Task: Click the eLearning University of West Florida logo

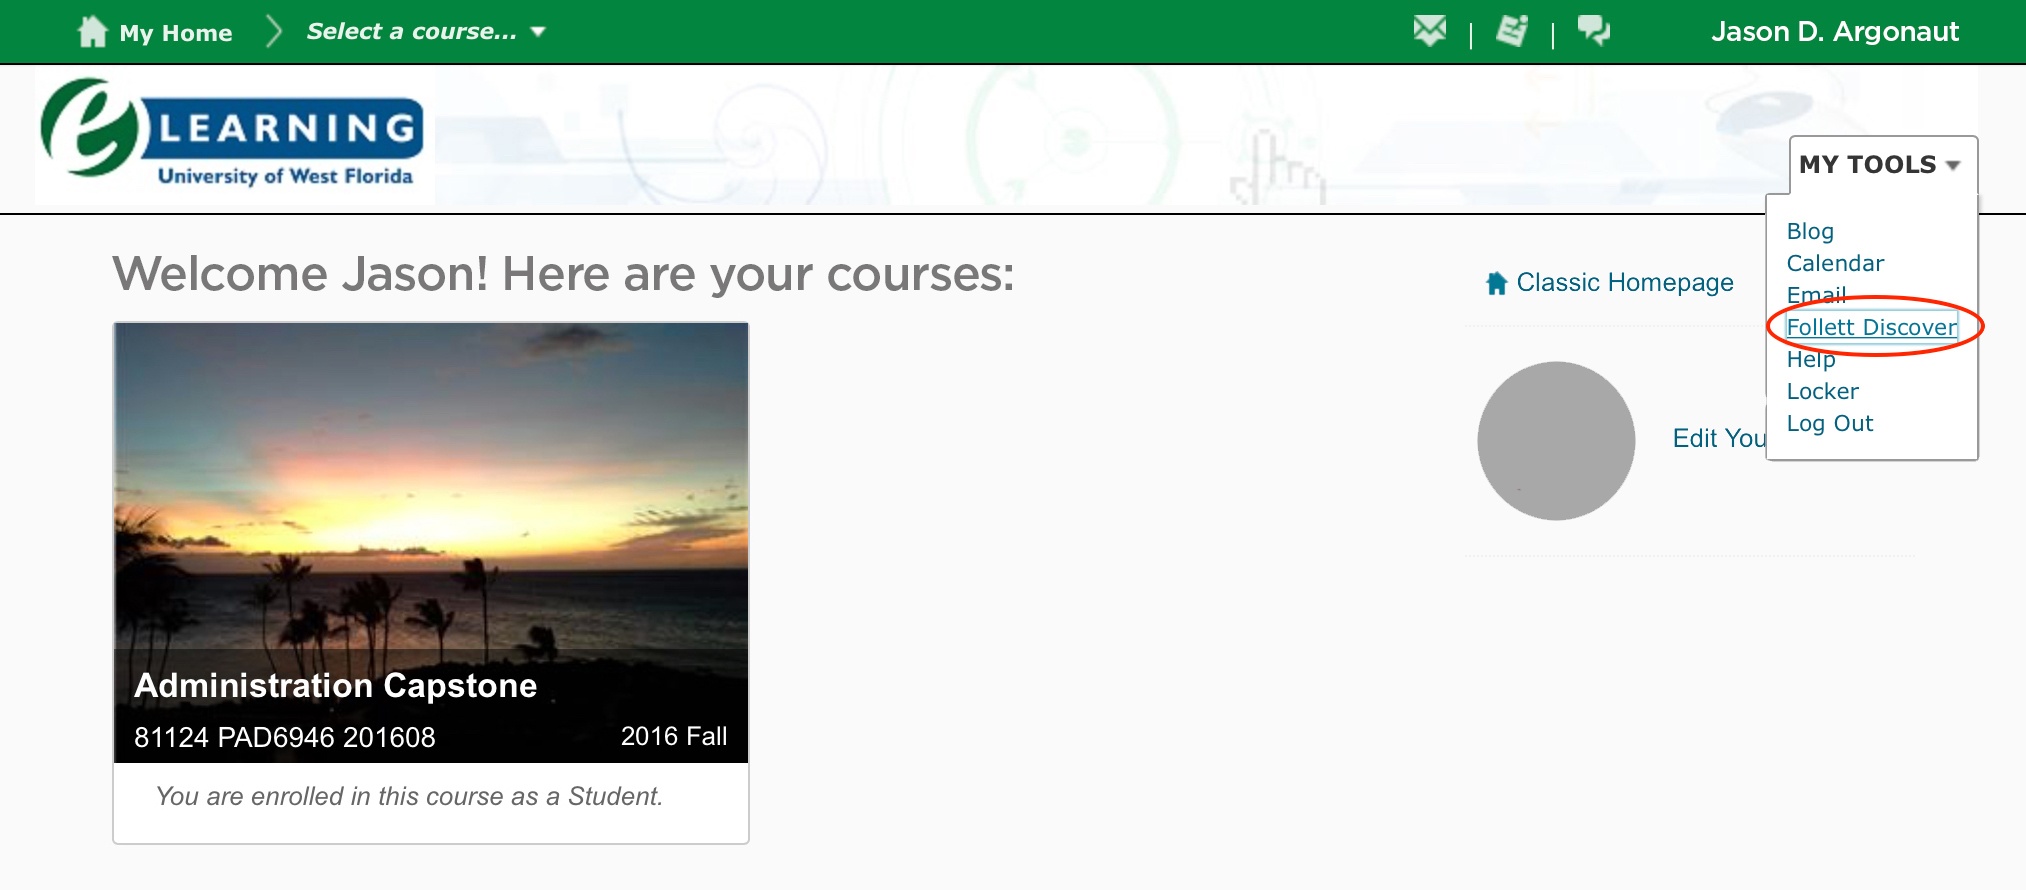Action: pyautogui.click(x=233, y=133)
